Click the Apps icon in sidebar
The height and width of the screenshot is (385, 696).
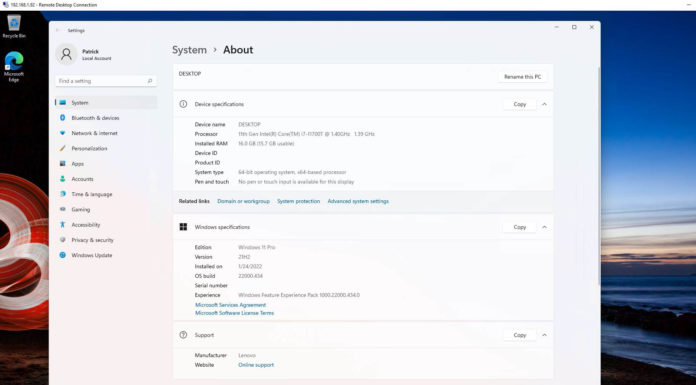pyautogui.click(x=63, y=163)
